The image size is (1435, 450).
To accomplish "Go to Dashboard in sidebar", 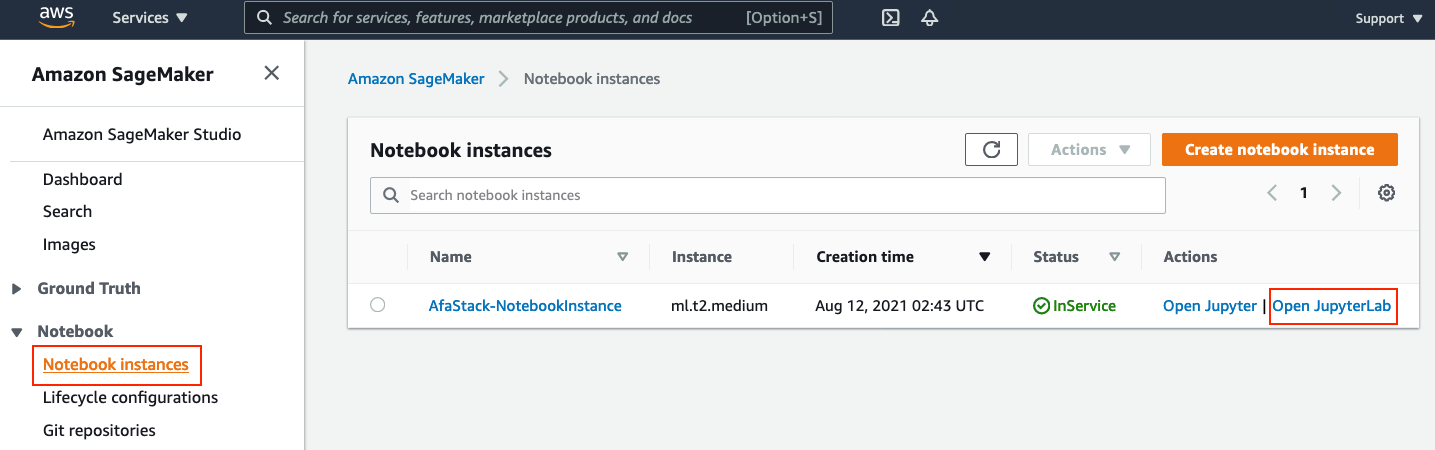I will pos(83,179).
